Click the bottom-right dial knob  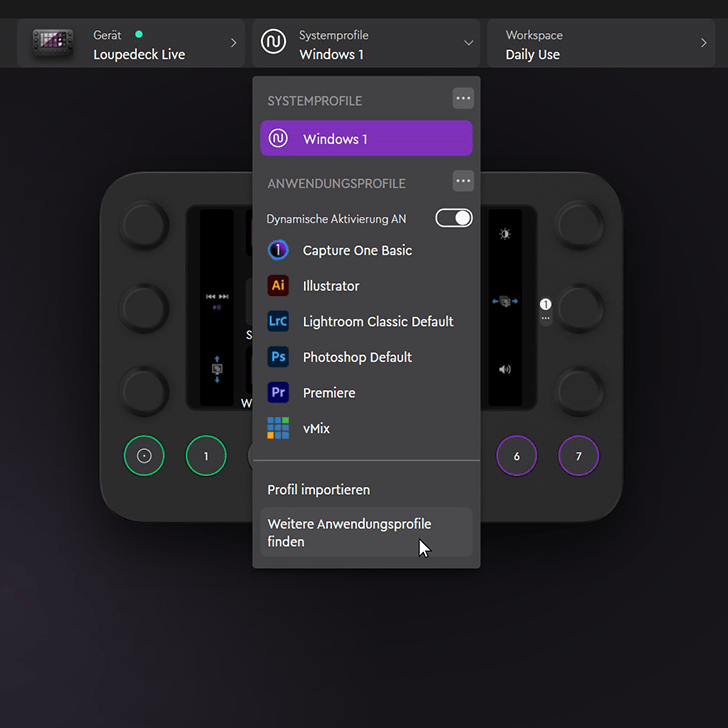click(x=579, y=391)
